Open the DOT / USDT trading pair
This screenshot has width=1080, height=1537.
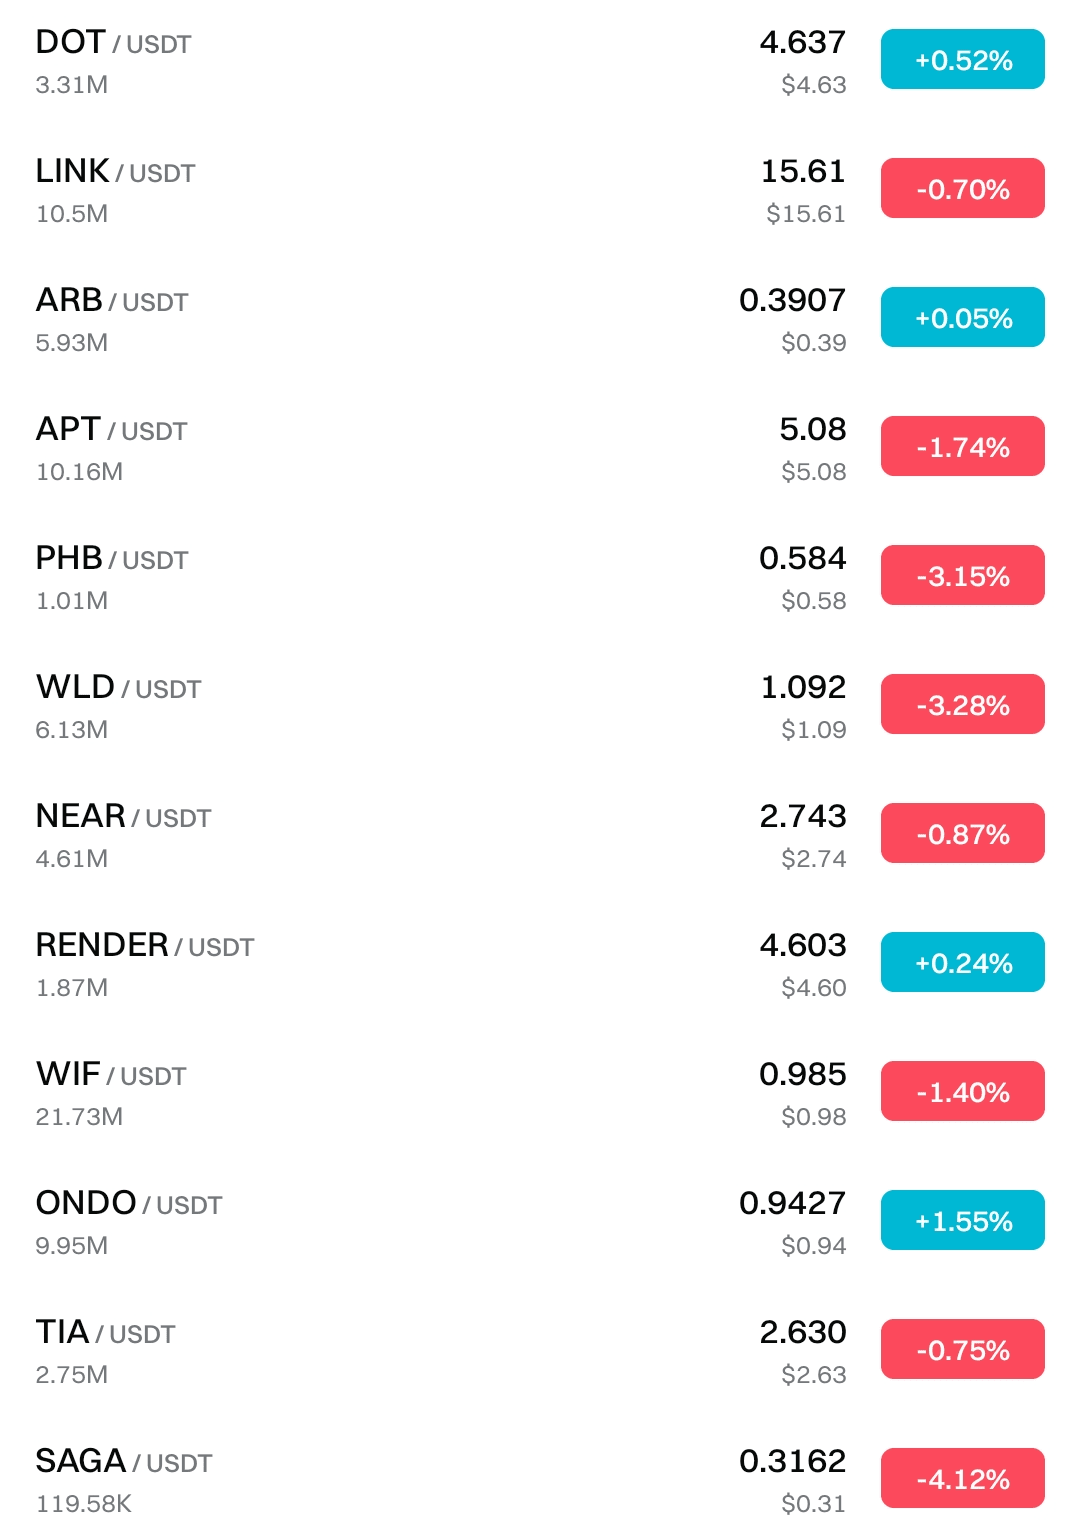pyautogui.click(x=113, y=43)
